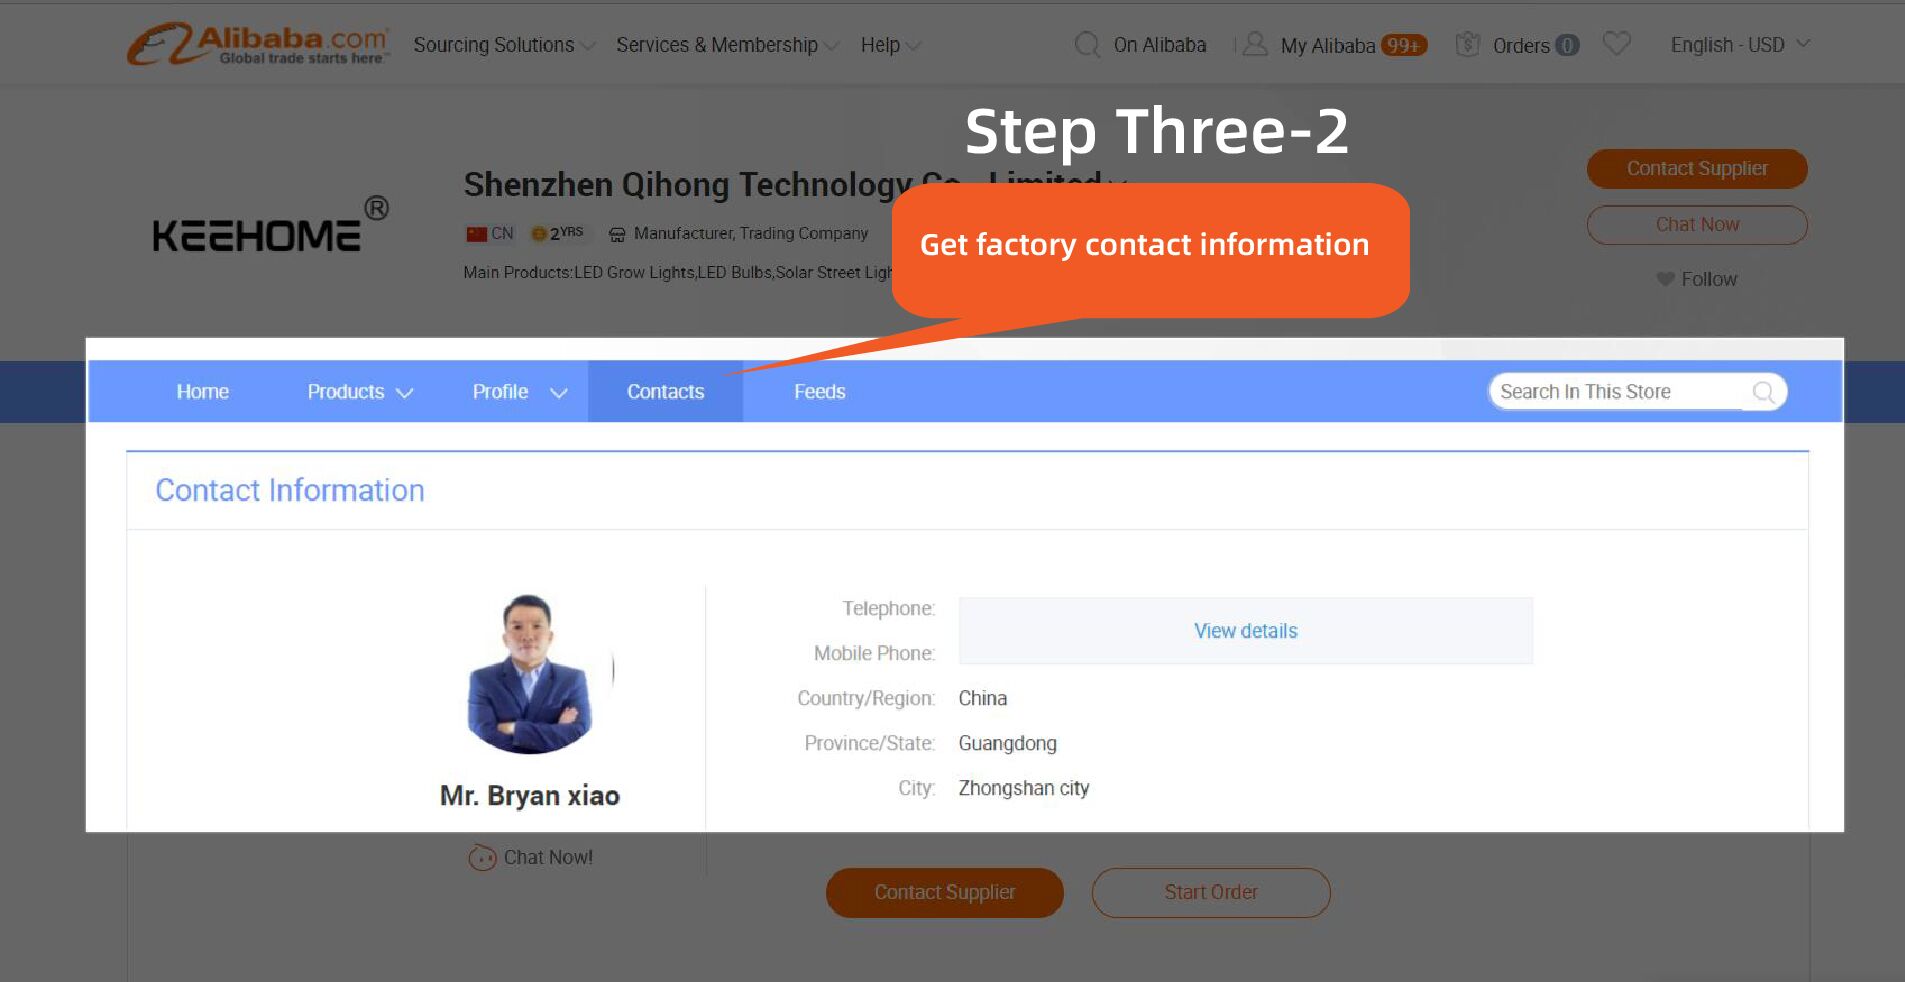Screen dimensions: 1905x982
Task: Click the Start Order button
Action: point(1211,892)
